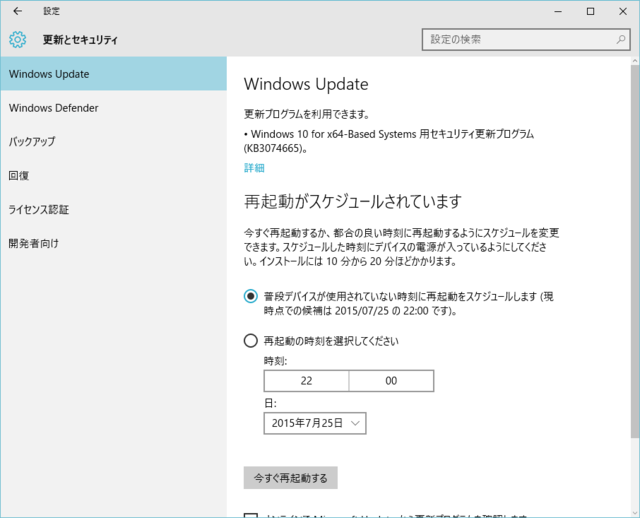Select automatic restart schedule radio button

coord(251,296)
